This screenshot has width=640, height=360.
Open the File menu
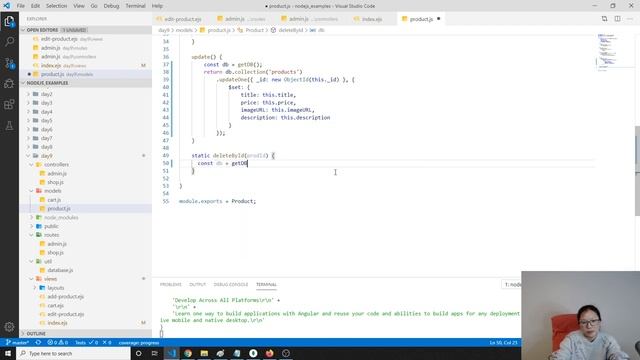click(x=21, y=6)
